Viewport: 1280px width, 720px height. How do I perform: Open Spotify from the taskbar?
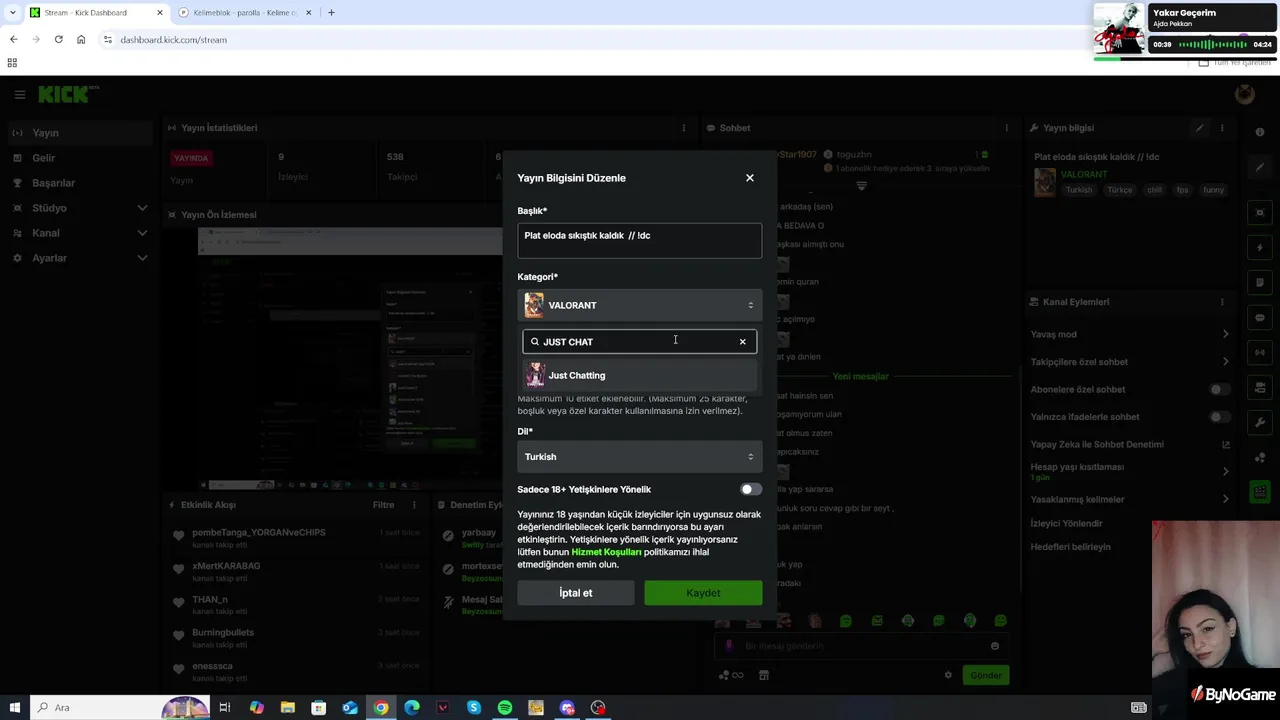[x=505, y=708]
